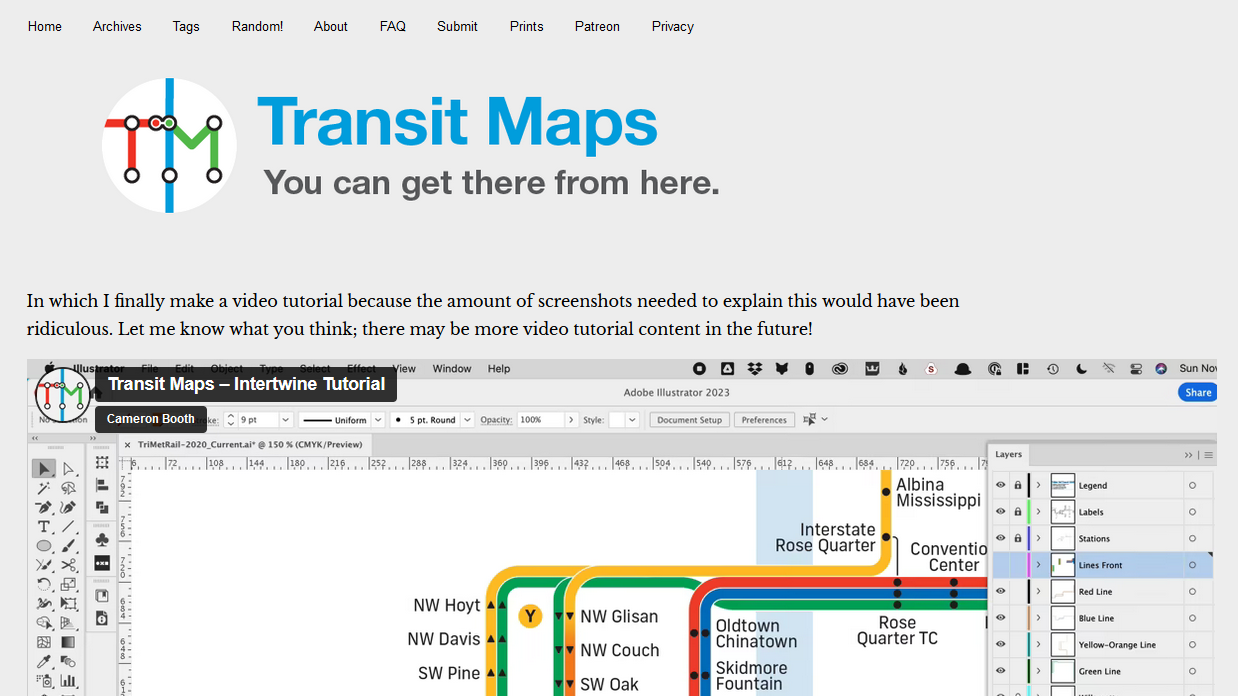
Task: Click the Share button in Illustrator
Action: pos(1198,393)
